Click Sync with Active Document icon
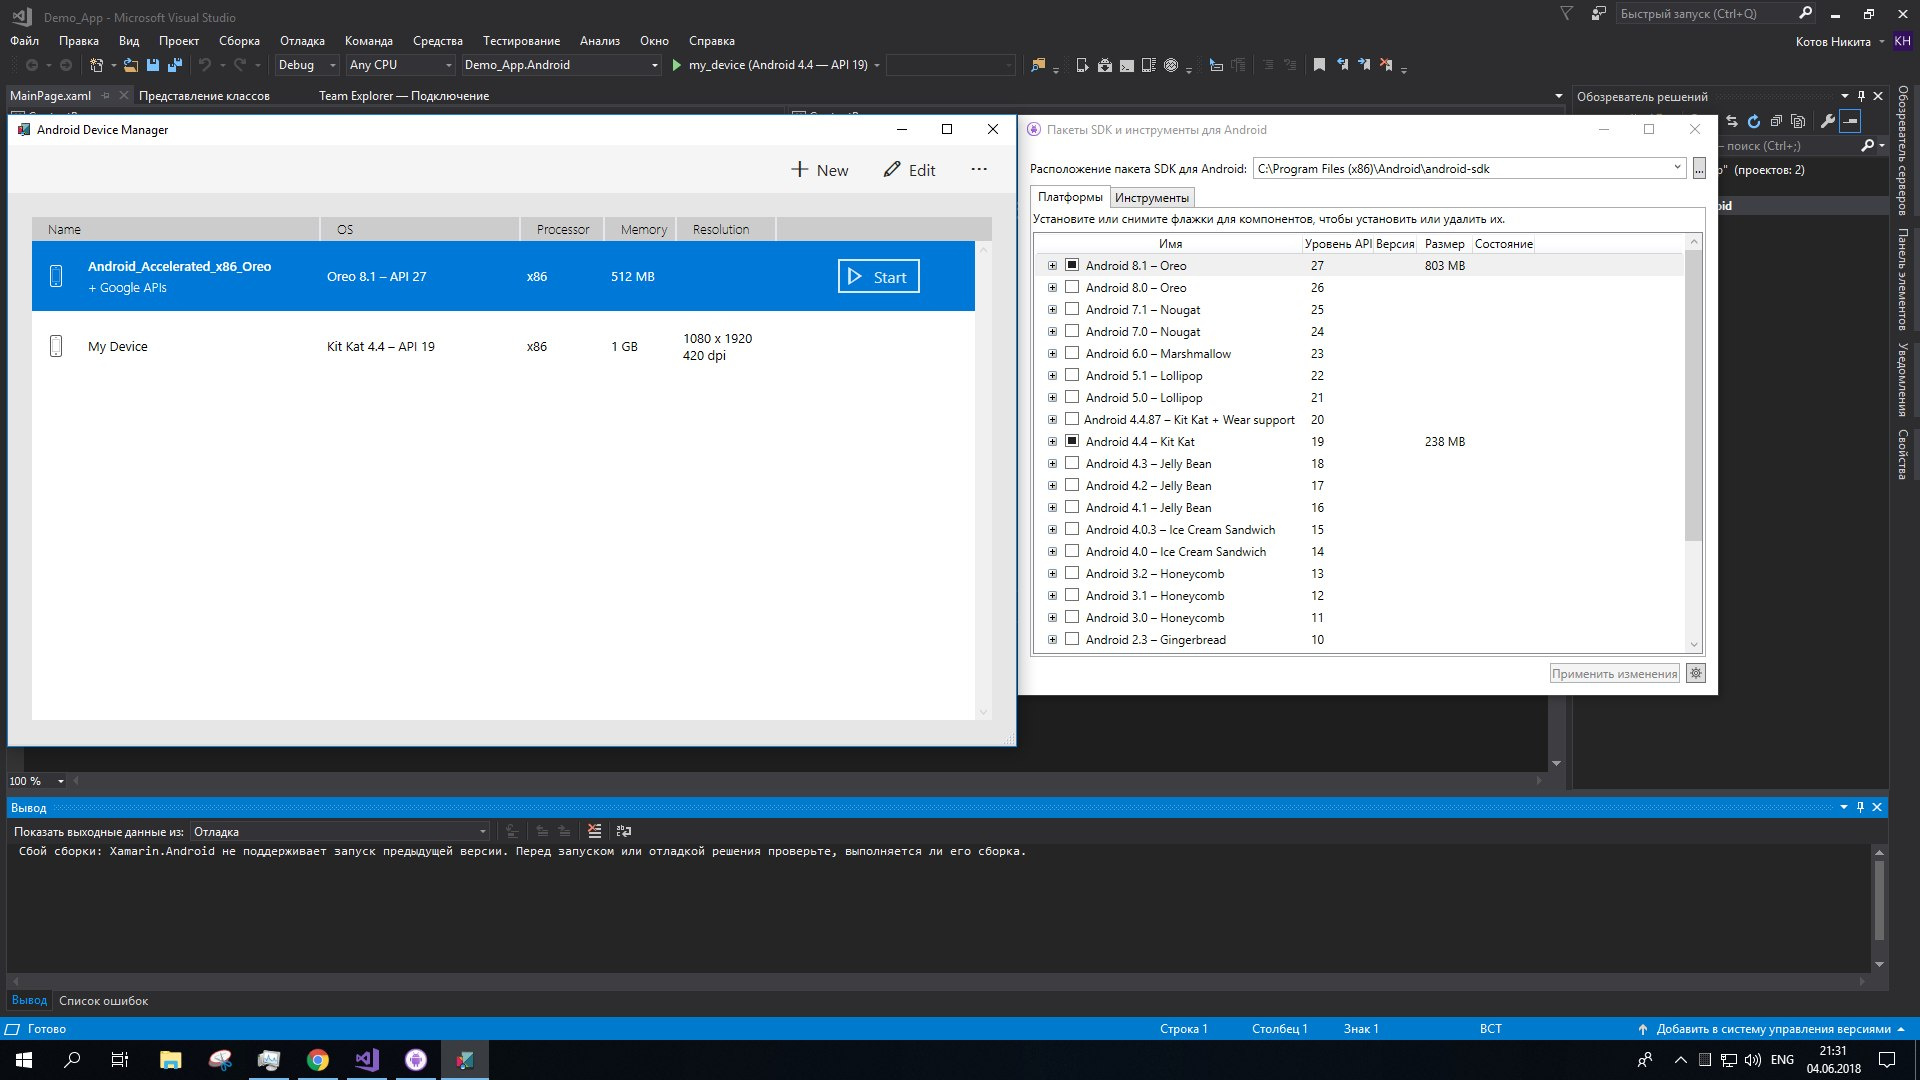The width and height of the screenshot is (1920, 1080). point(1732,121)
